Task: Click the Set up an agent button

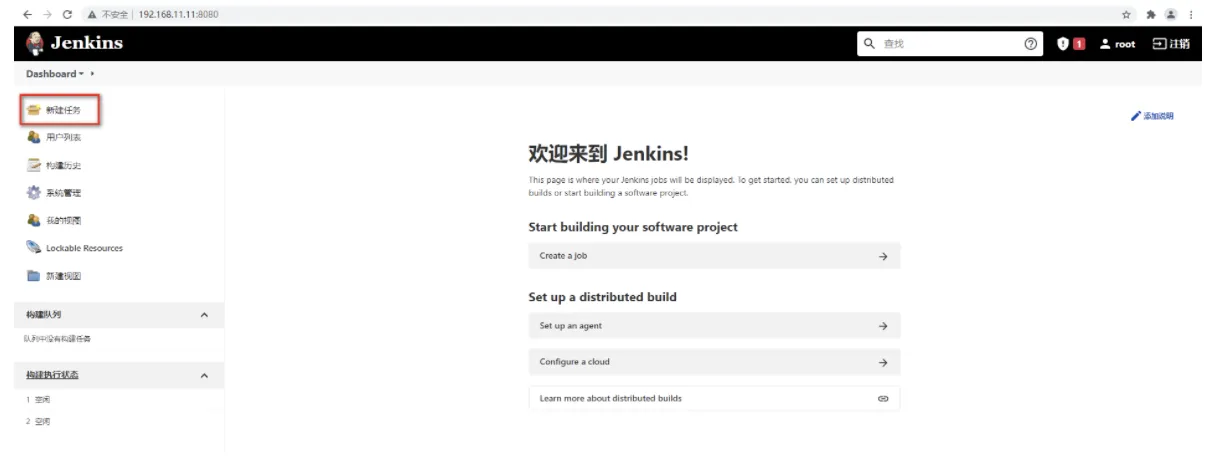Action: 714,326
